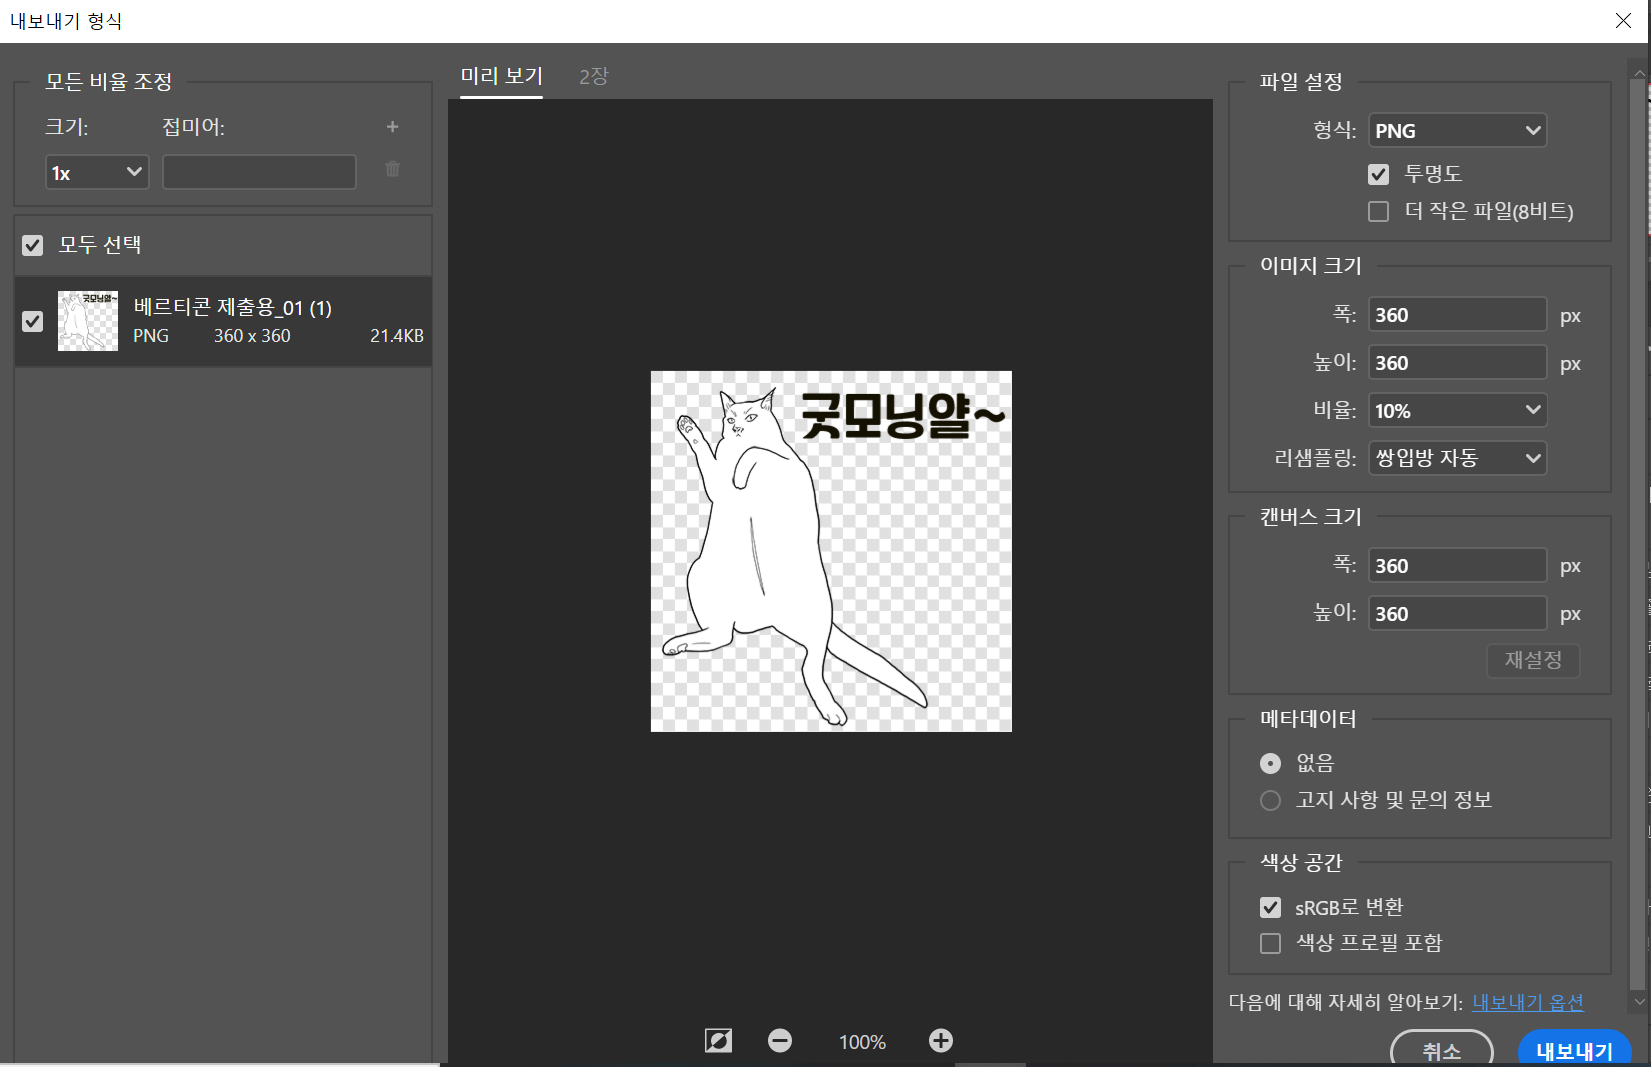
Task: Switch to the 2장 preview tab
Action: [x=593, y=75]
